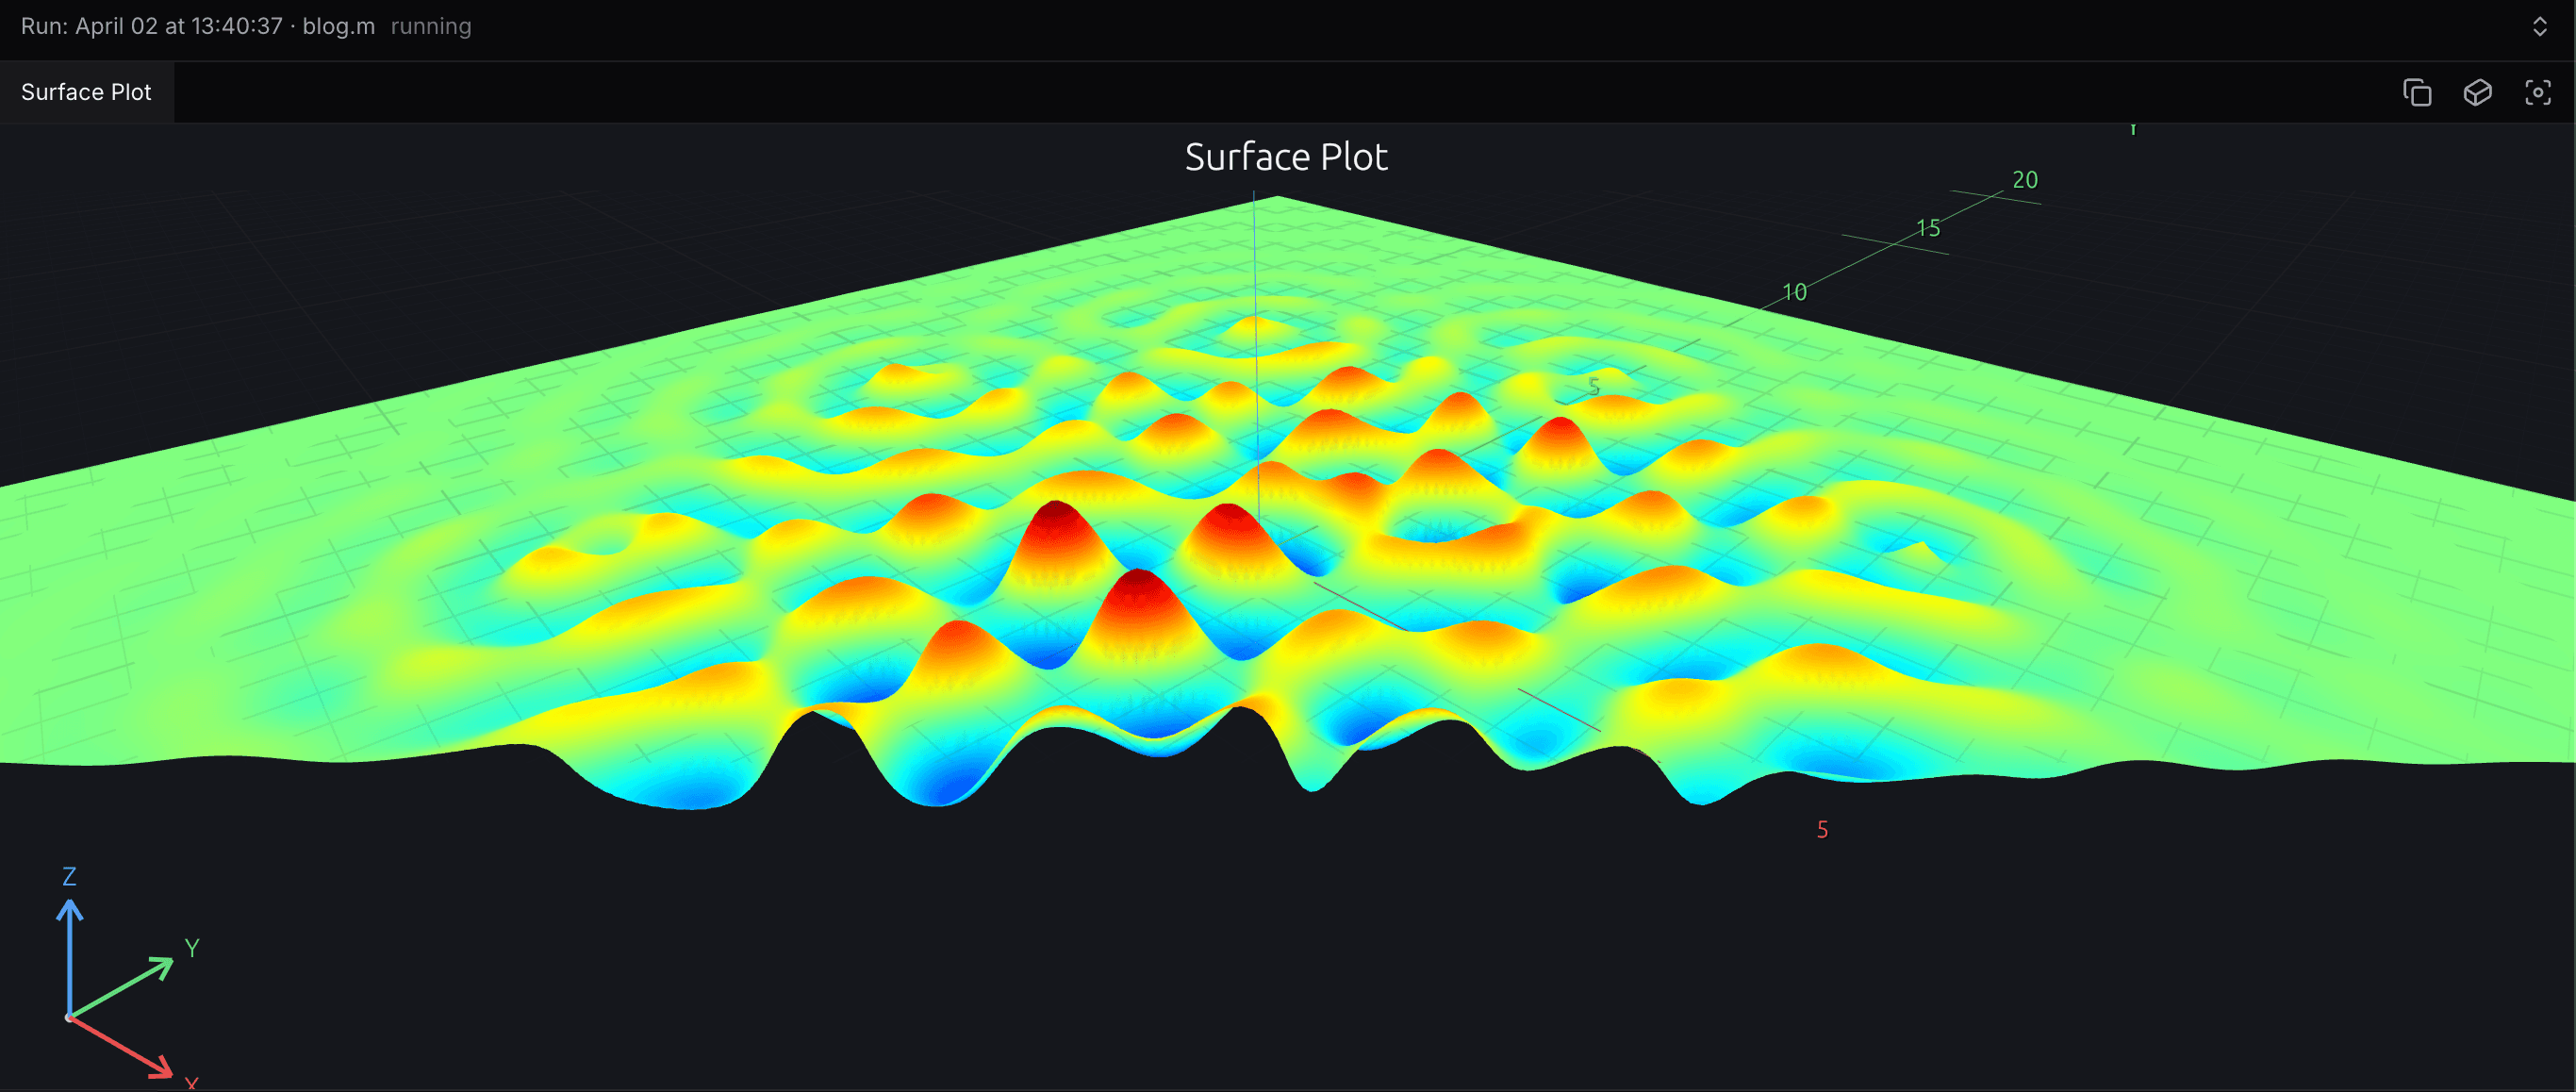
Task: Select the gizmo origin point
Action: 70,1017
